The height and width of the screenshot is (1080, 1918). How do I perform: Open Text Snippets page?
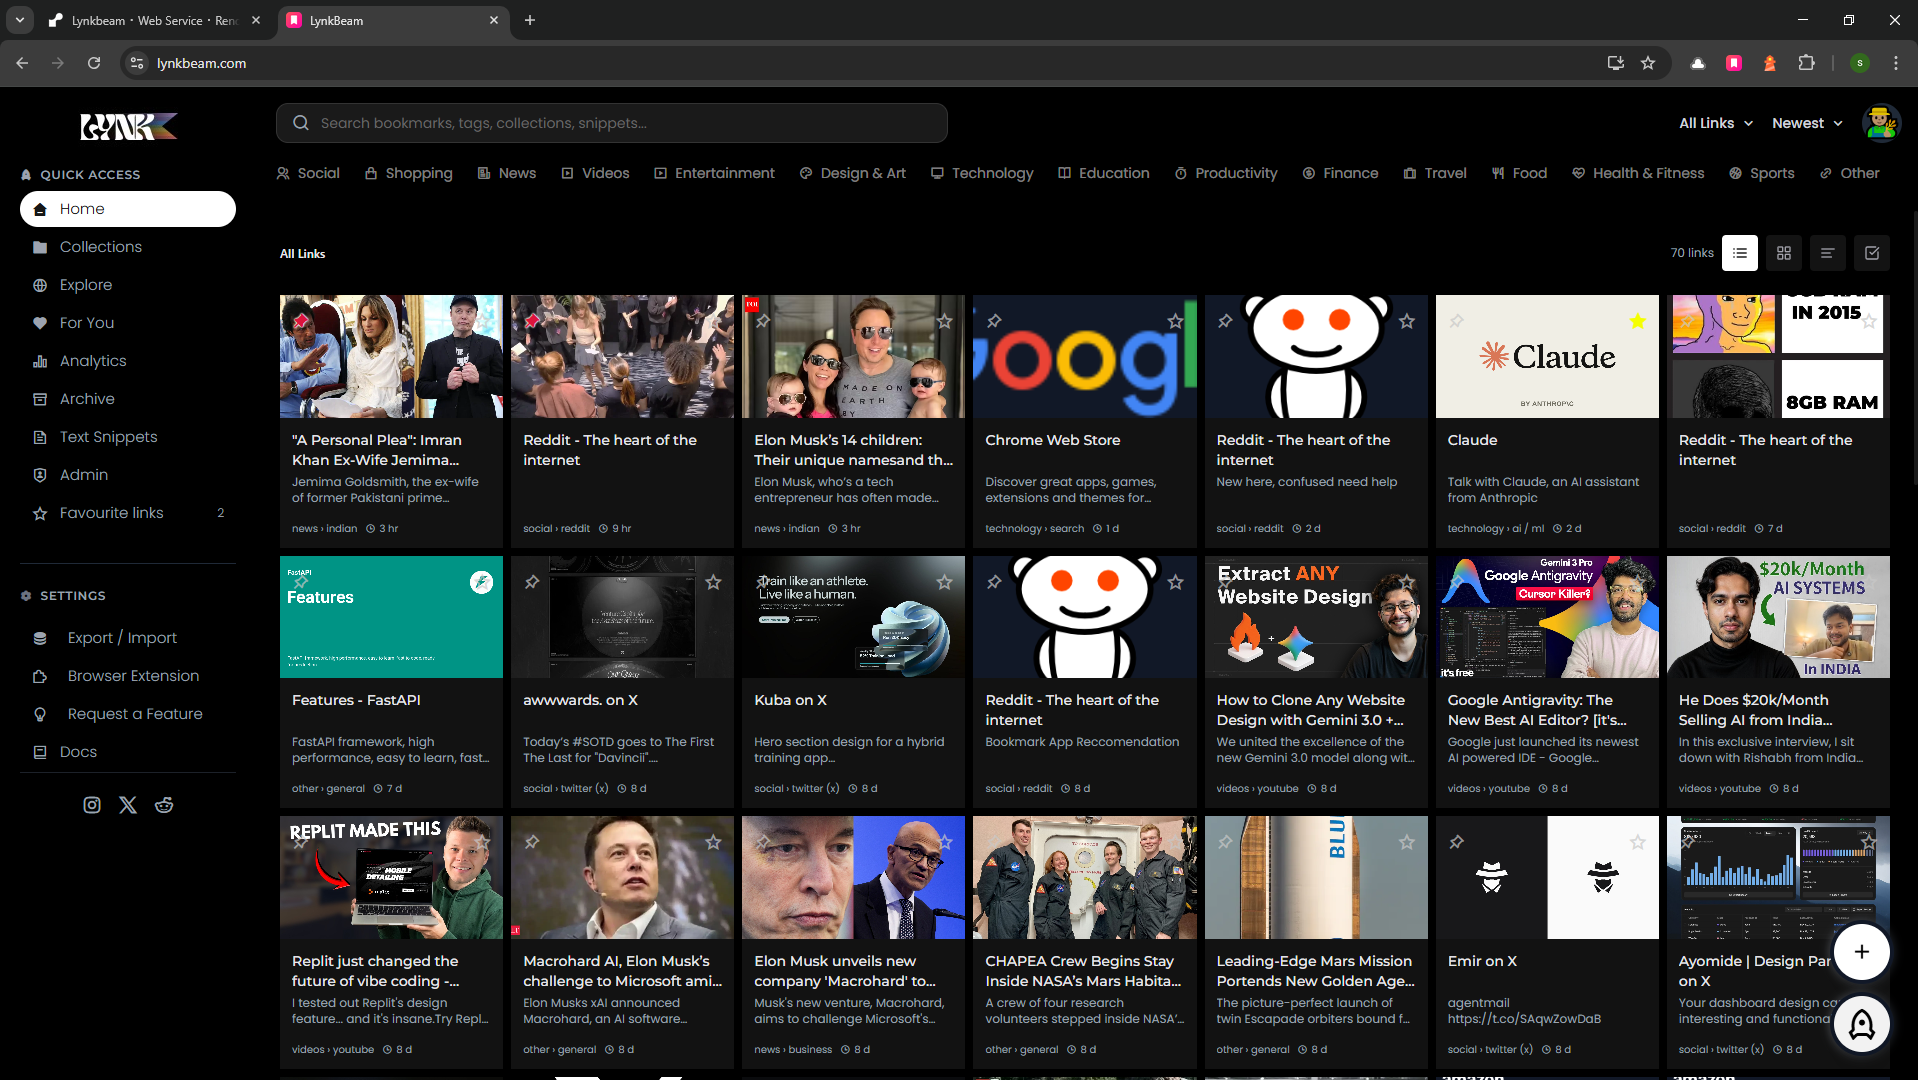coord(128,437)
